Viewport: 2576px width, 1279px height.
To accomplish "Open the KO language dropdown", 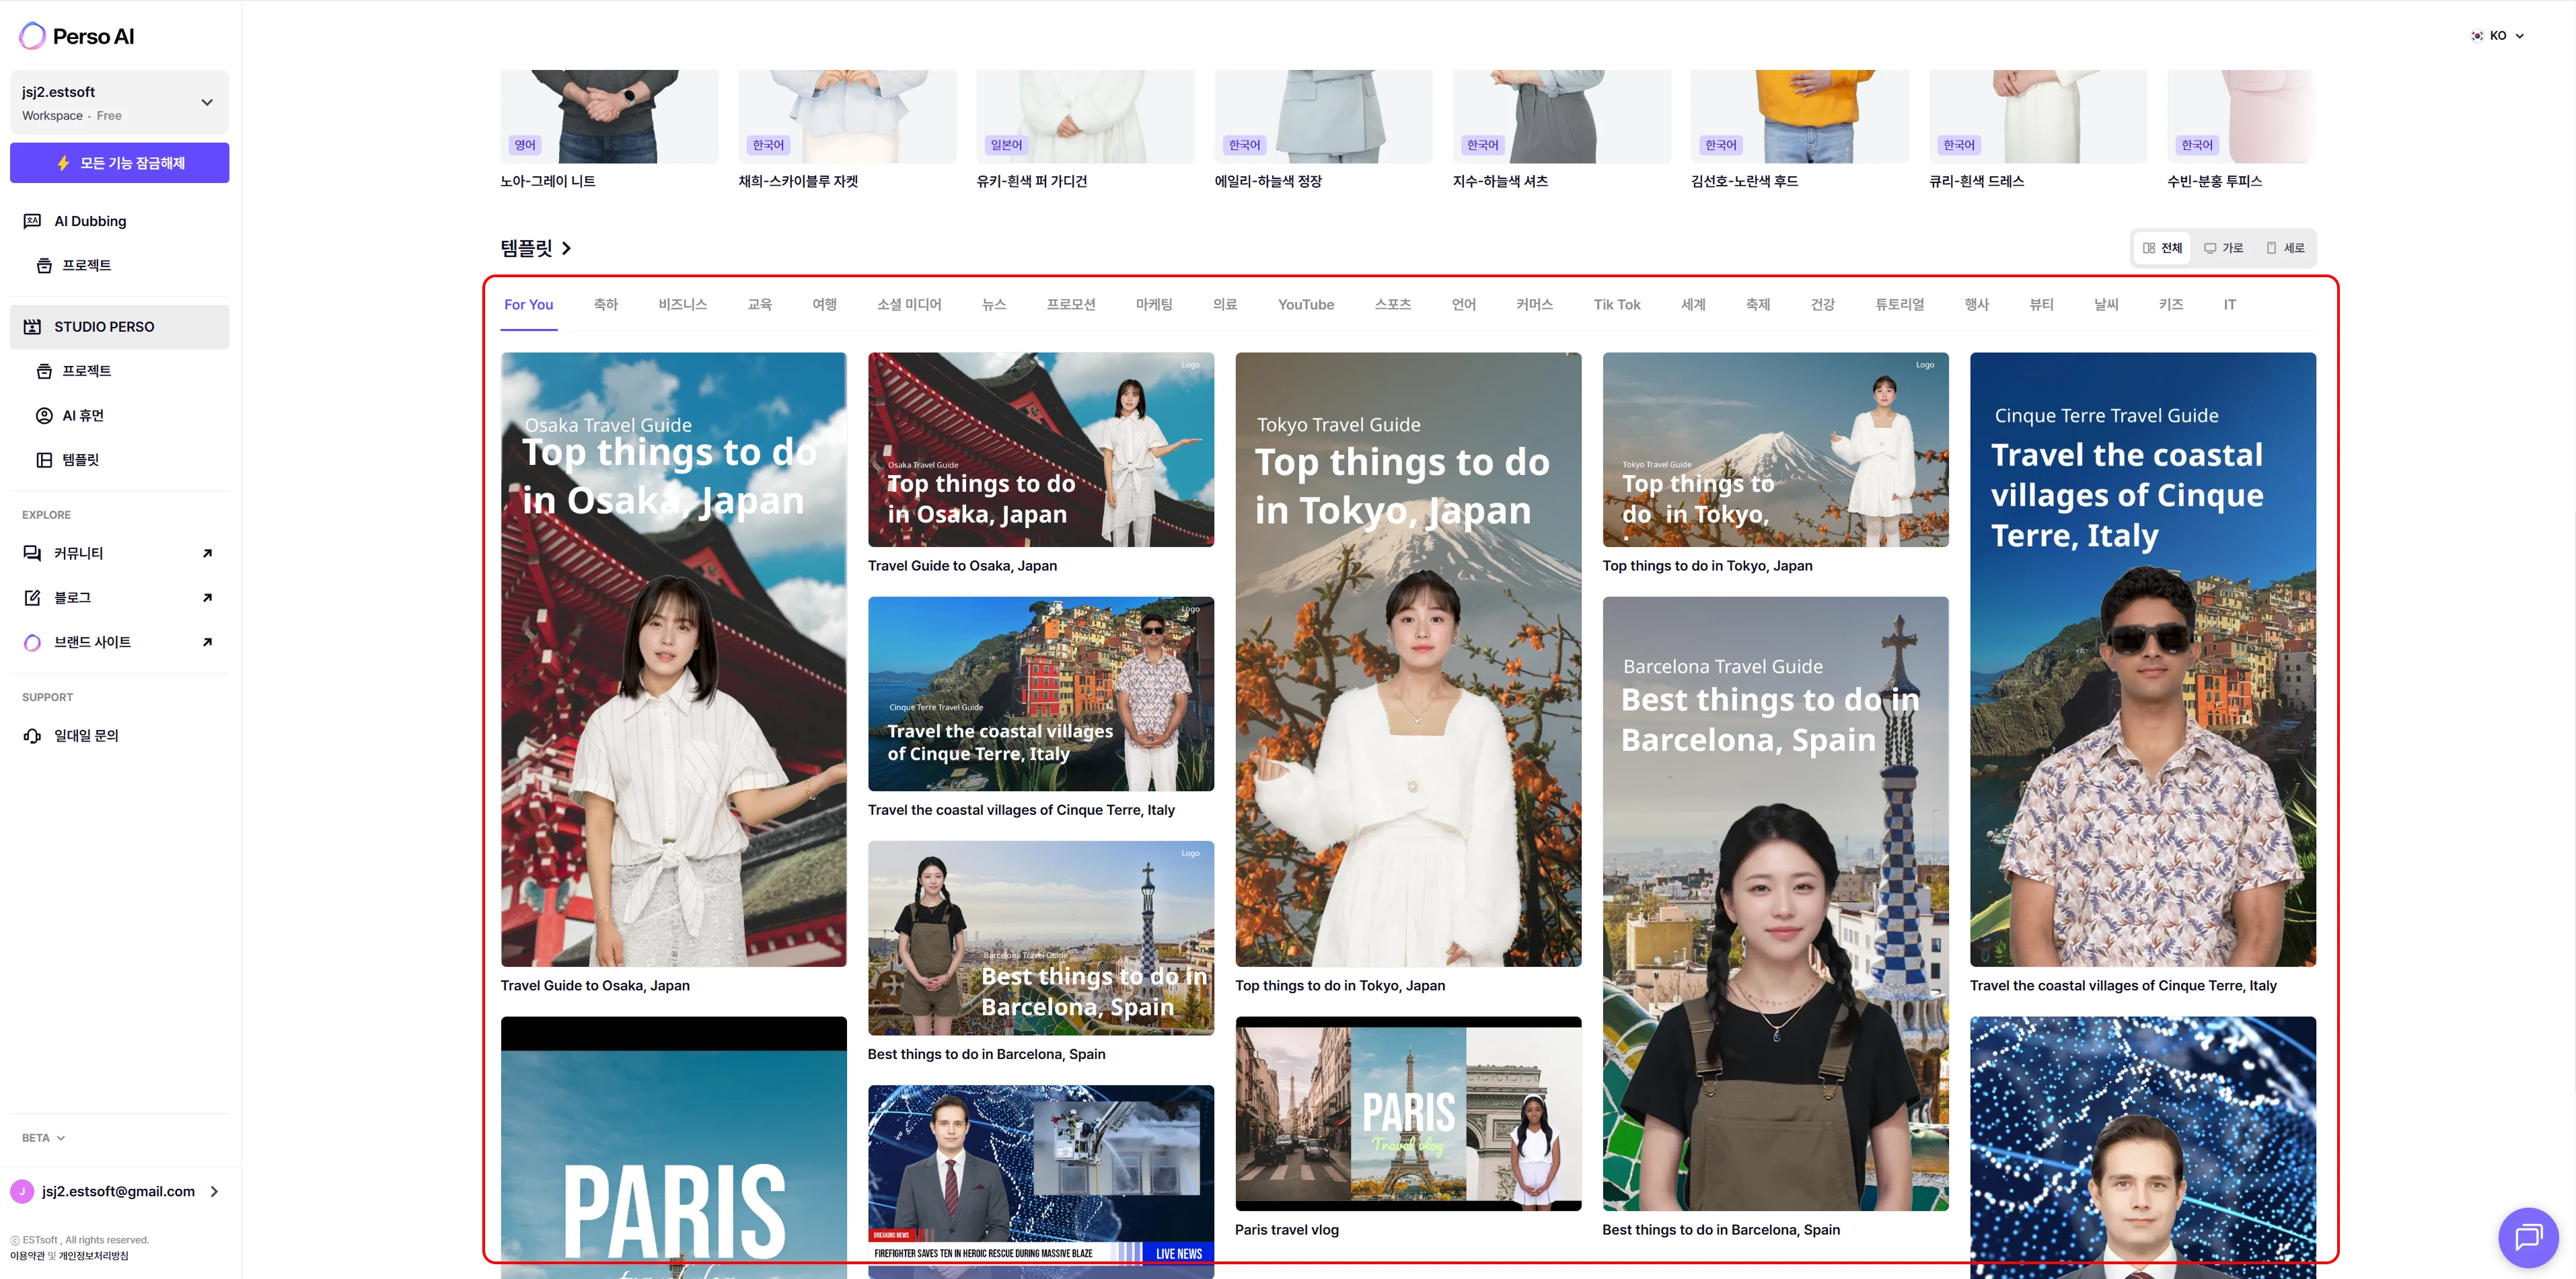I will (x=2498, y=36).
